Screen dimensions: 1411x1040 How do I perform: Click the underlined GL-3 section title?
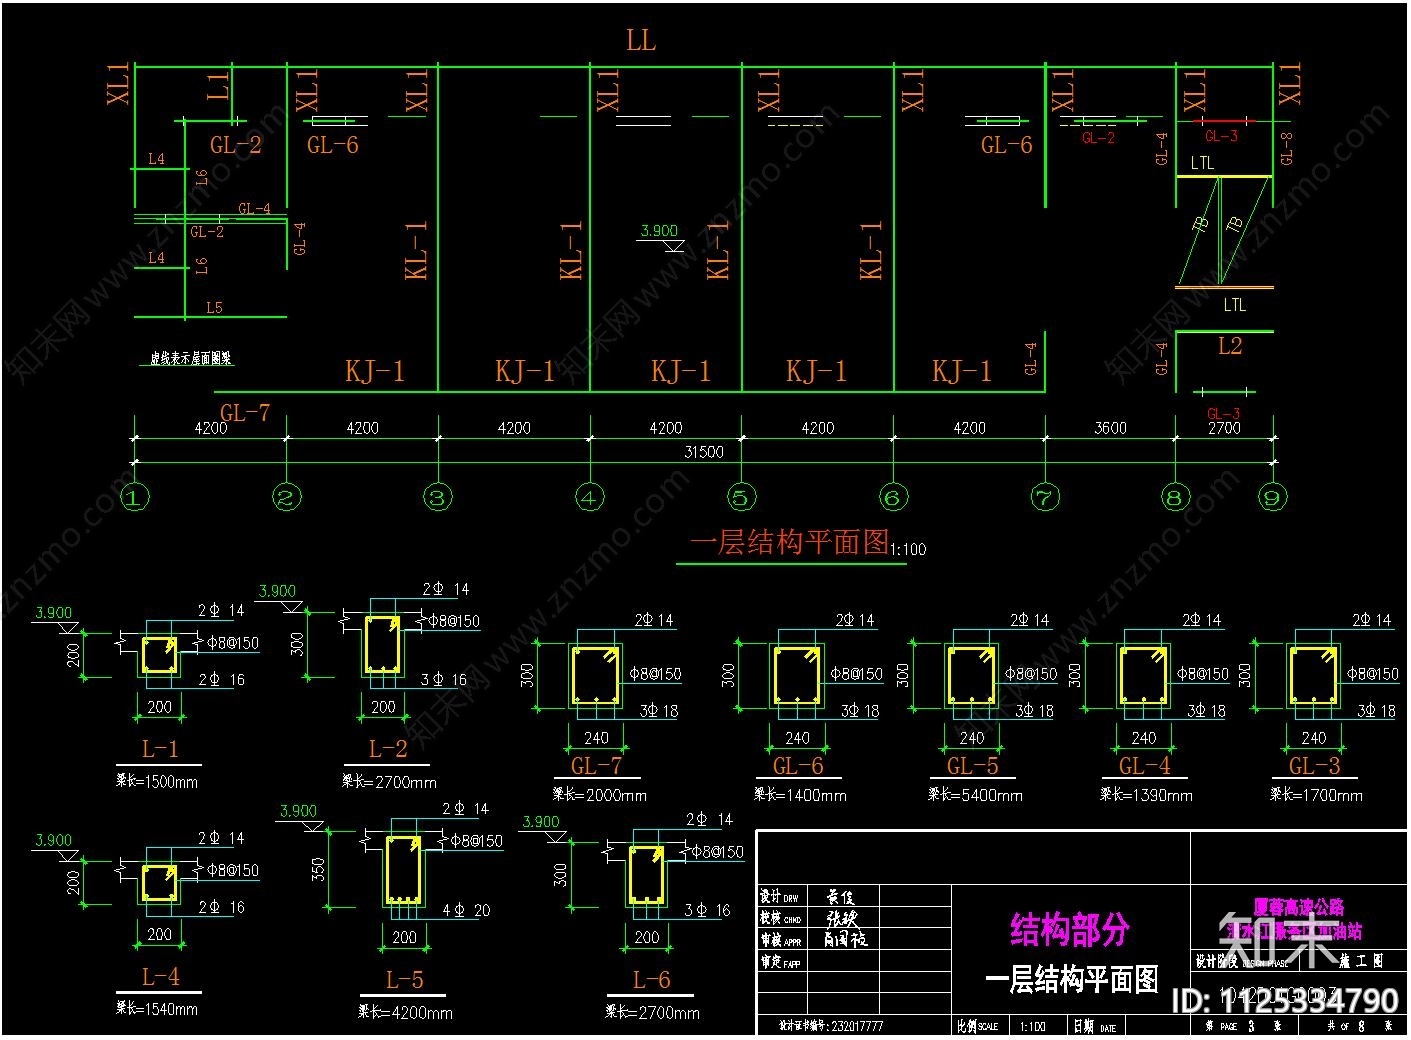(1314, 766)
